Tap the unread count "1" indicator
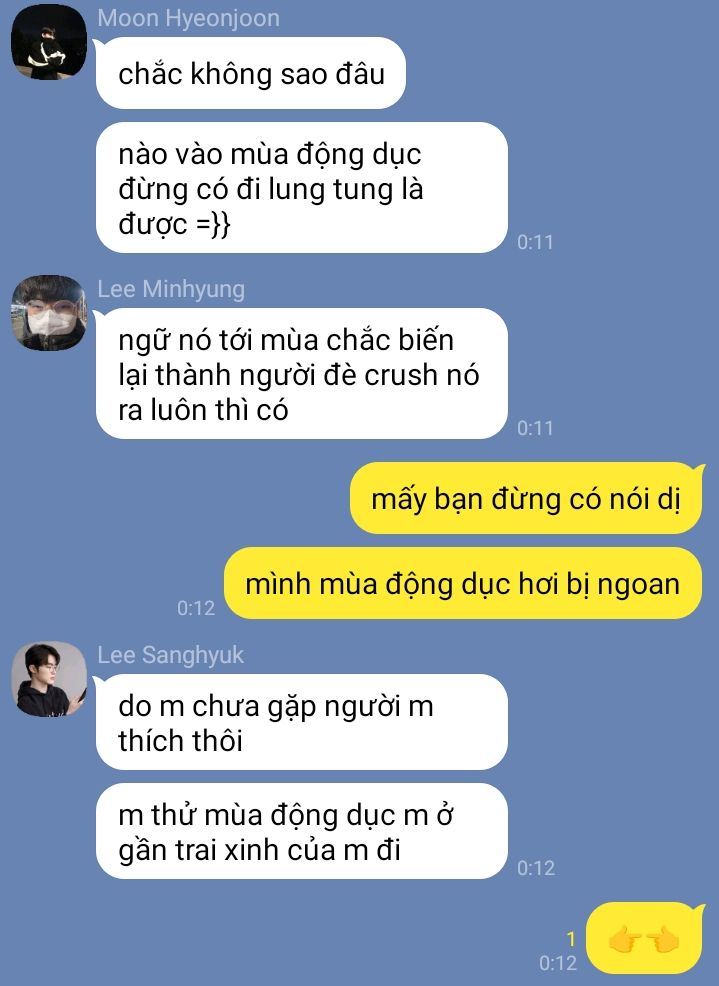 point(571,939)
